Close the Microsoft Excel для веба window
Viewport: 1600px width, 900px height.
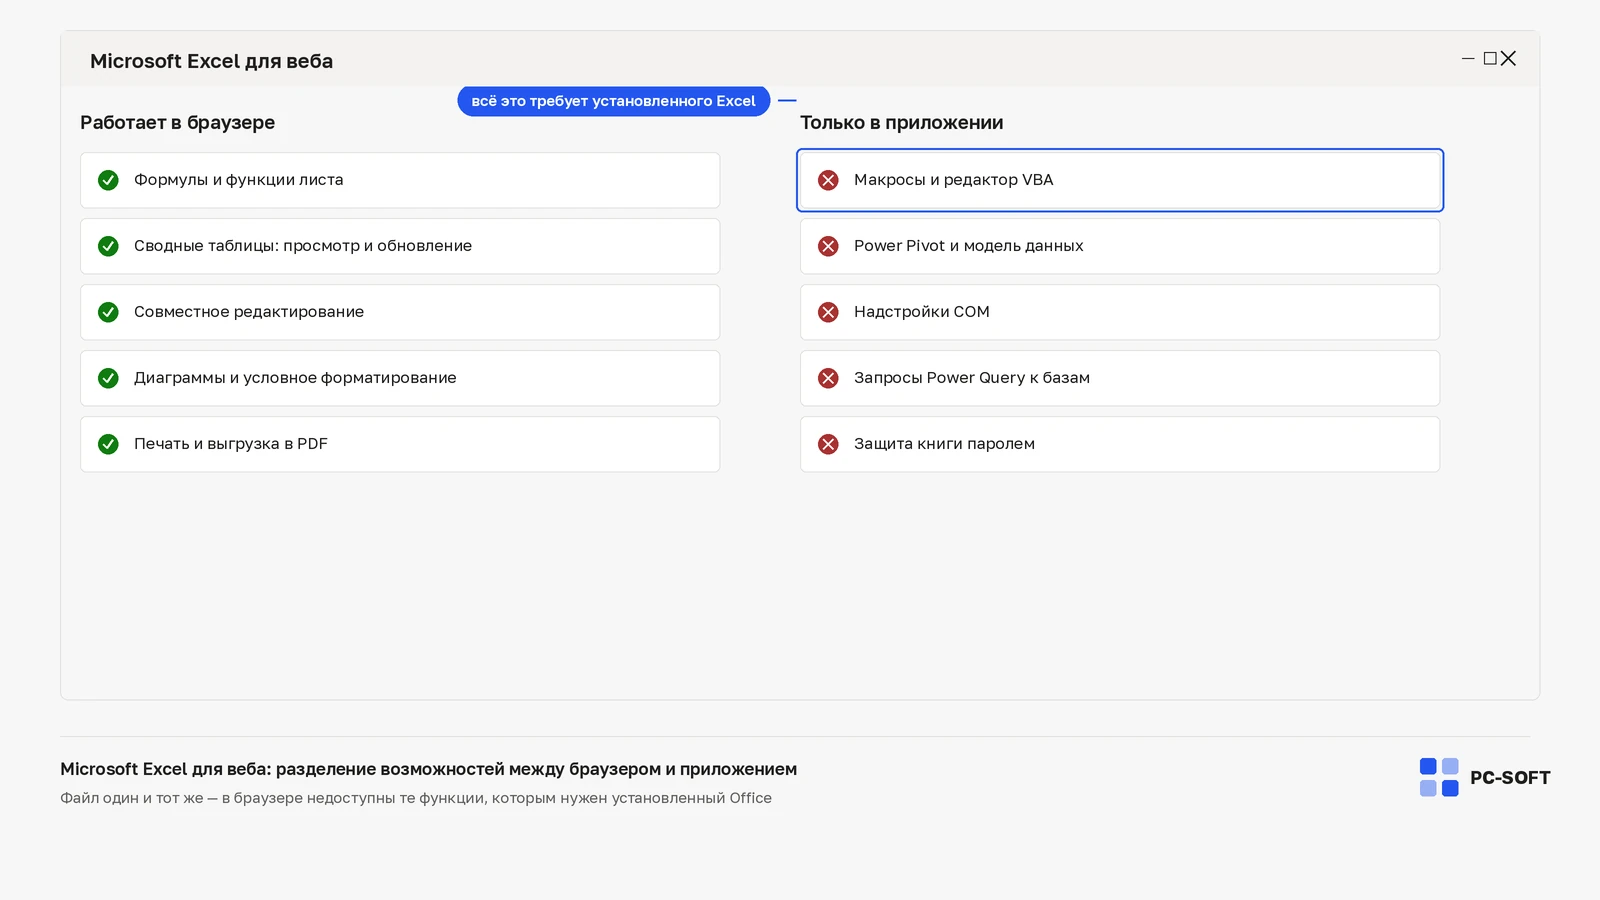point(1508,59)
